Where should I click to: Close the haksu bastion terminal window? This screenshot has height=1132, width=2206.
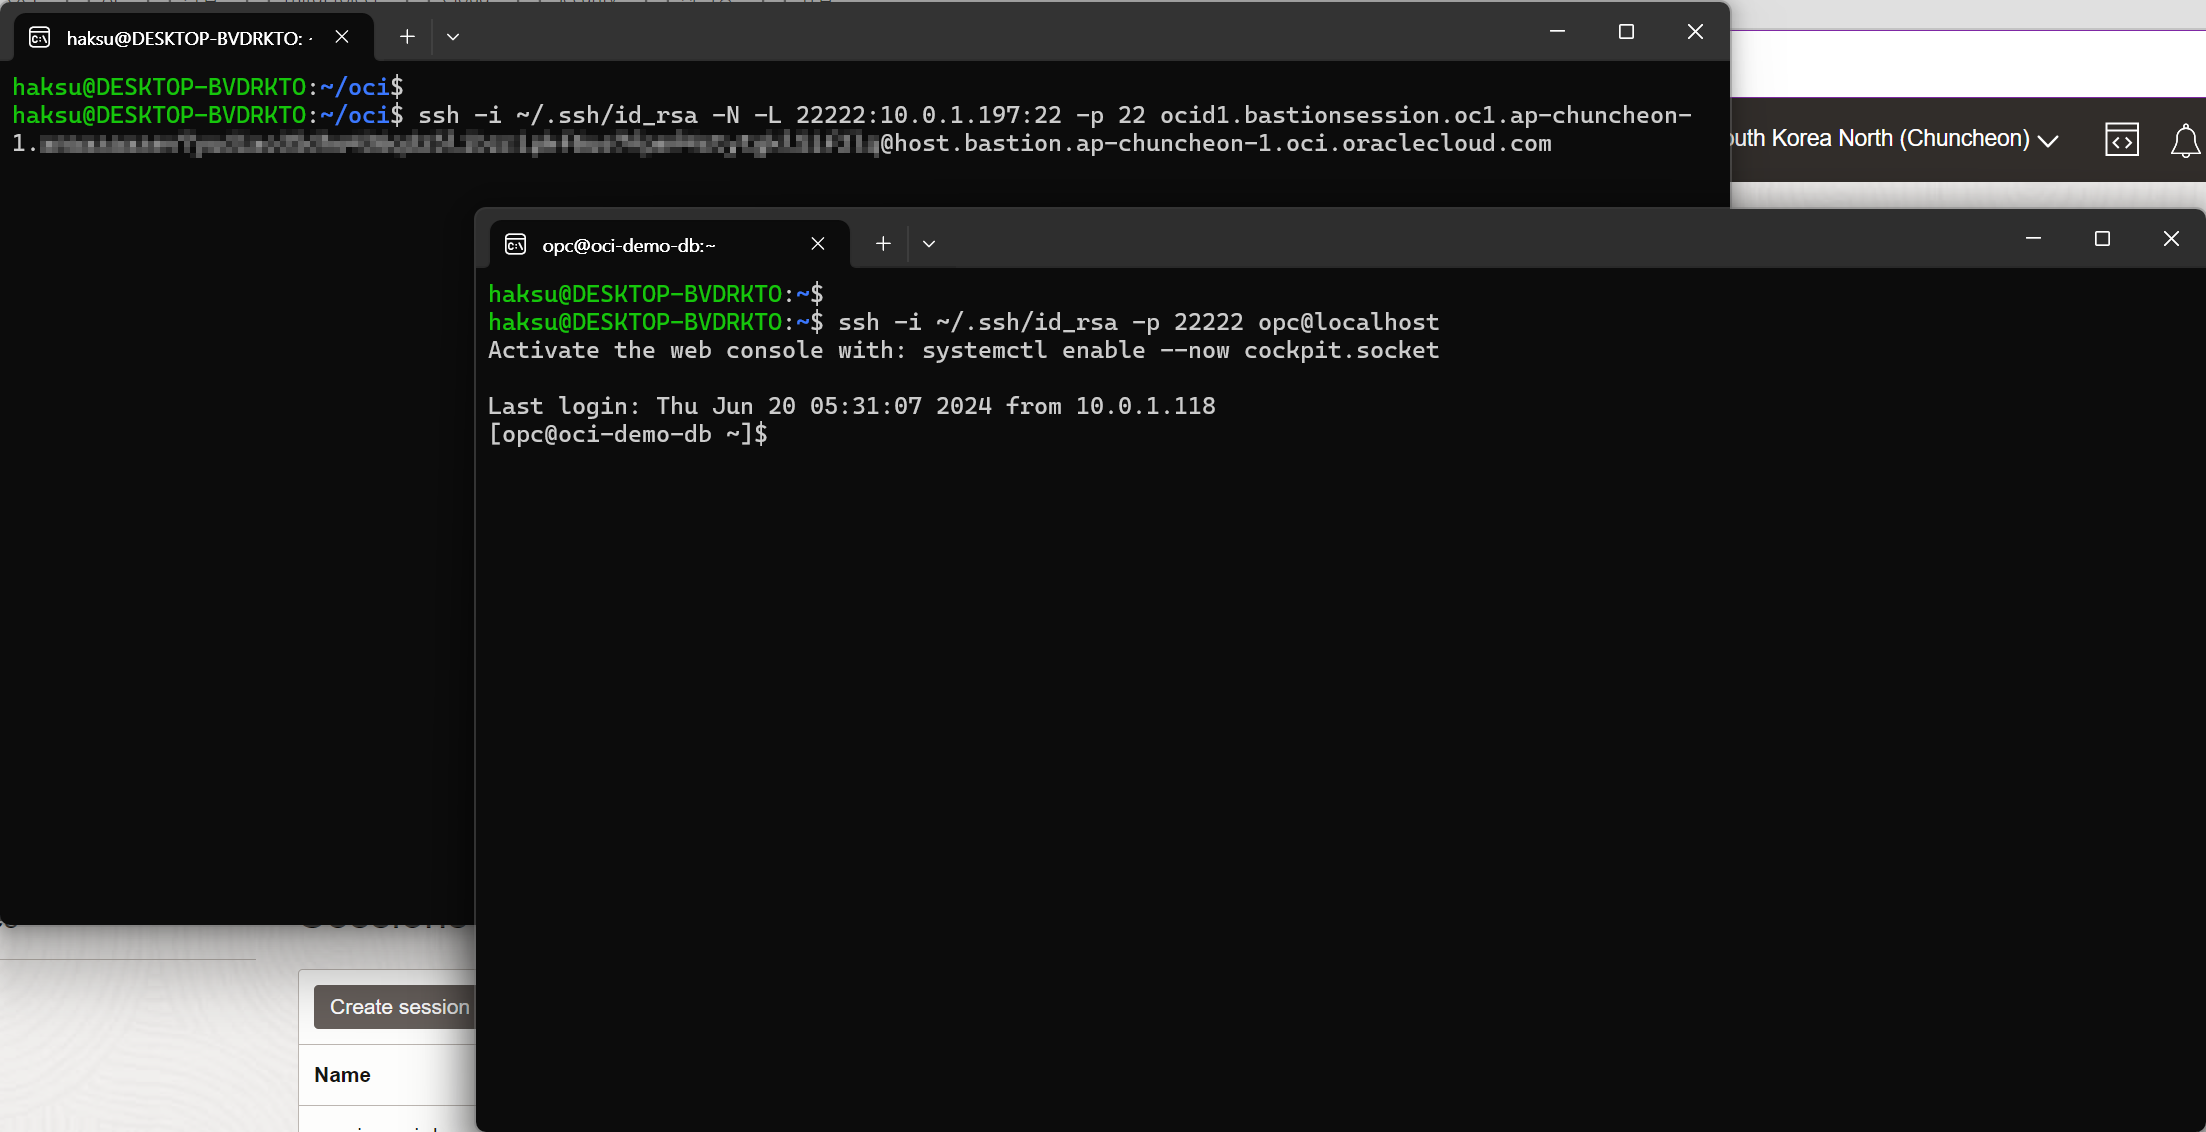tap(1695, 32)
